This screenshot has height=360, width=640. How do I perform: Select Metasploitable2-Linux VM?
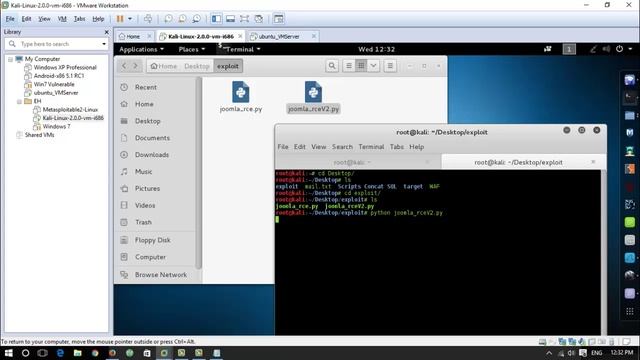click(70, 110)
